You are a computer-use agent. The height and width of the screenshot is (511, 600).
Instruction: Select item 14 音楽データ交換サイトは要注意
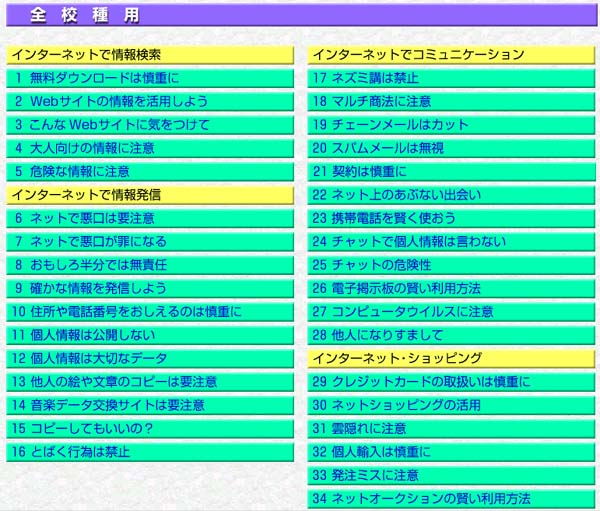[150, 405]
